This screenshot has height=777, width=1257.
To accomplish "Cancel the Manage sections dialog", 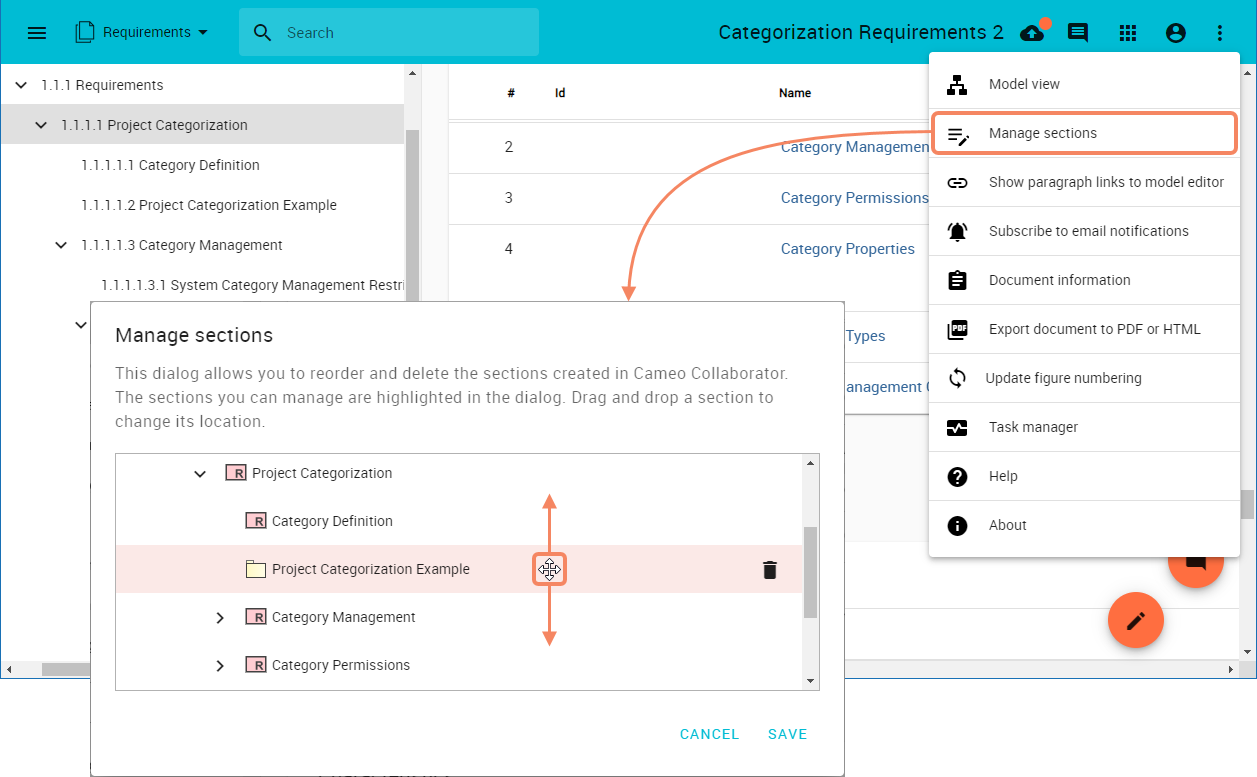I will [709, 734].
